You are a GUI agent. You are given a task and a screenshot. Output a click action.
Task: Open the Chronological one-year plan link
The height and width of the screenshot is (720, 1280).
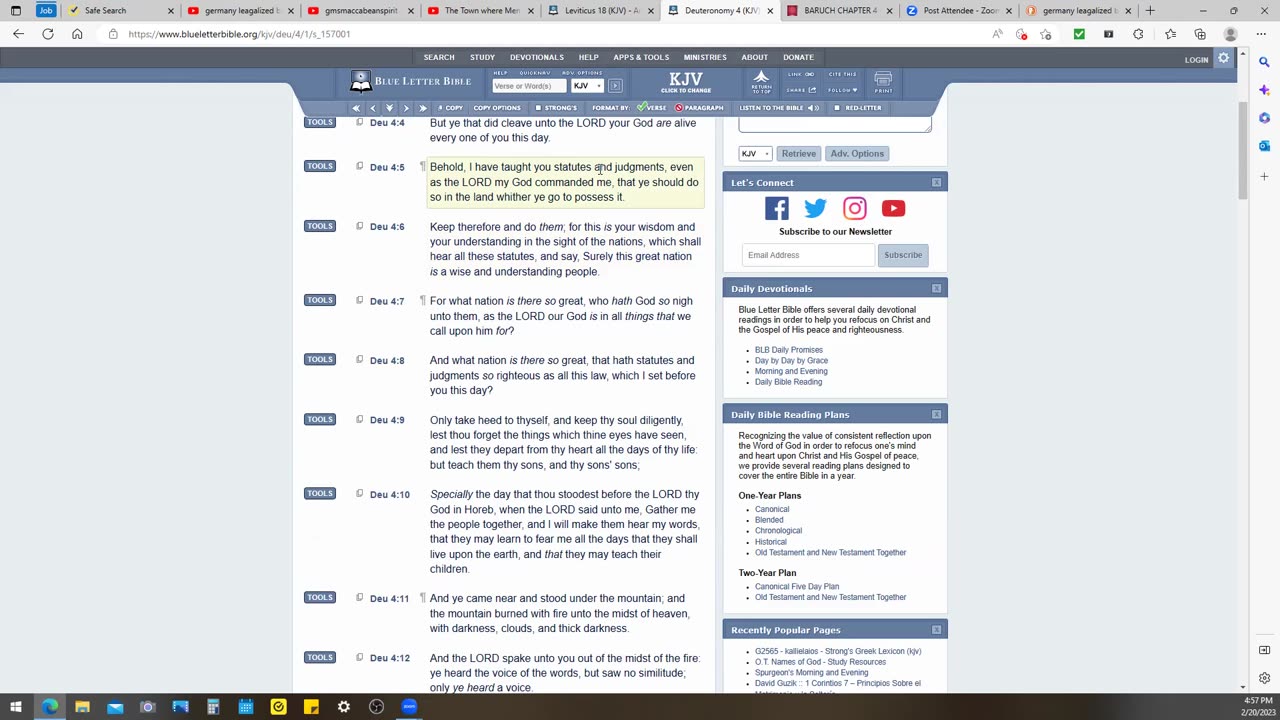click(x=778, y=531)
